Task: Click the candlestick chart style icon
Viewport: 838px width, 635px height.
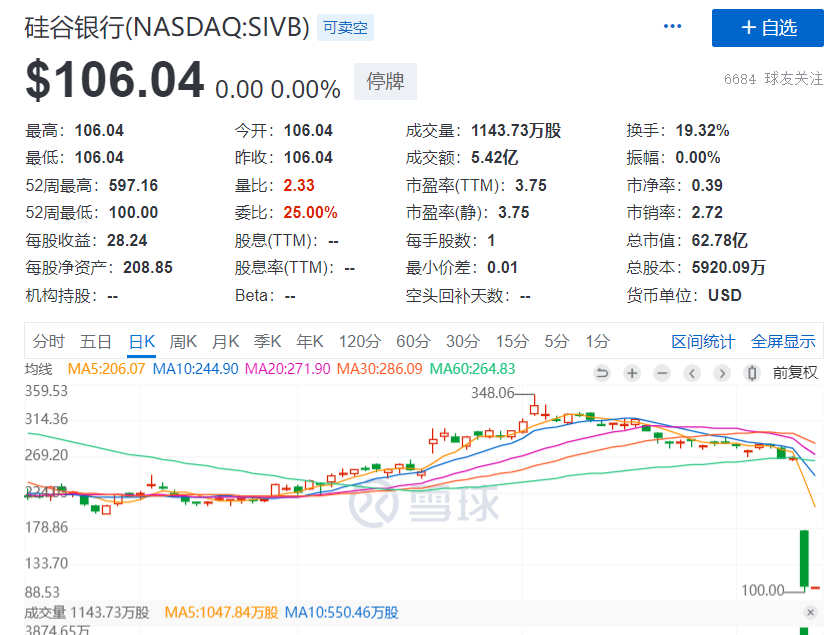Action: click(x=752, y=373)
